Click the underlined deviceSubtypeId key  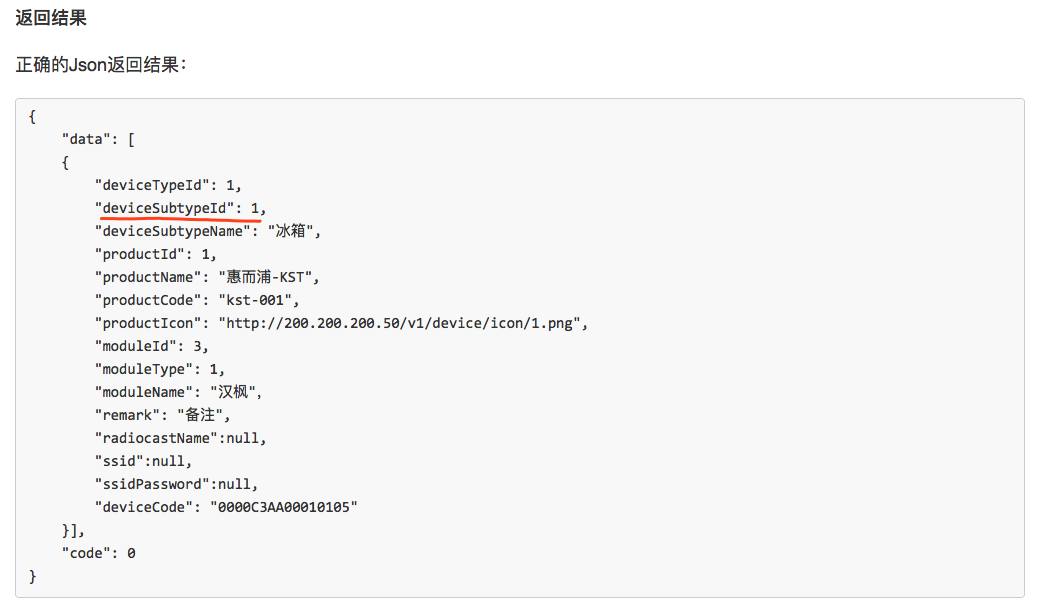165,208
